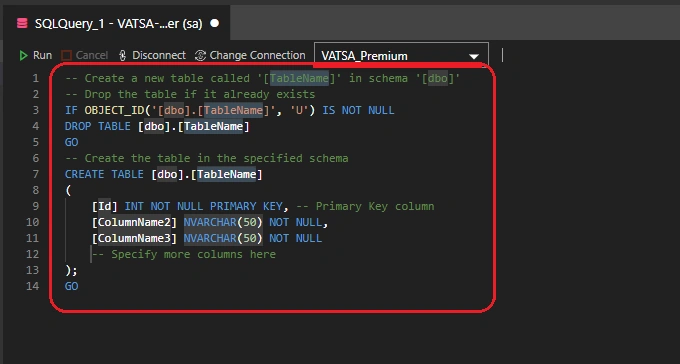Click NVARCHAR(50) on line 10
The height and width of the screenshot is (364, 680).
[223, 222]
